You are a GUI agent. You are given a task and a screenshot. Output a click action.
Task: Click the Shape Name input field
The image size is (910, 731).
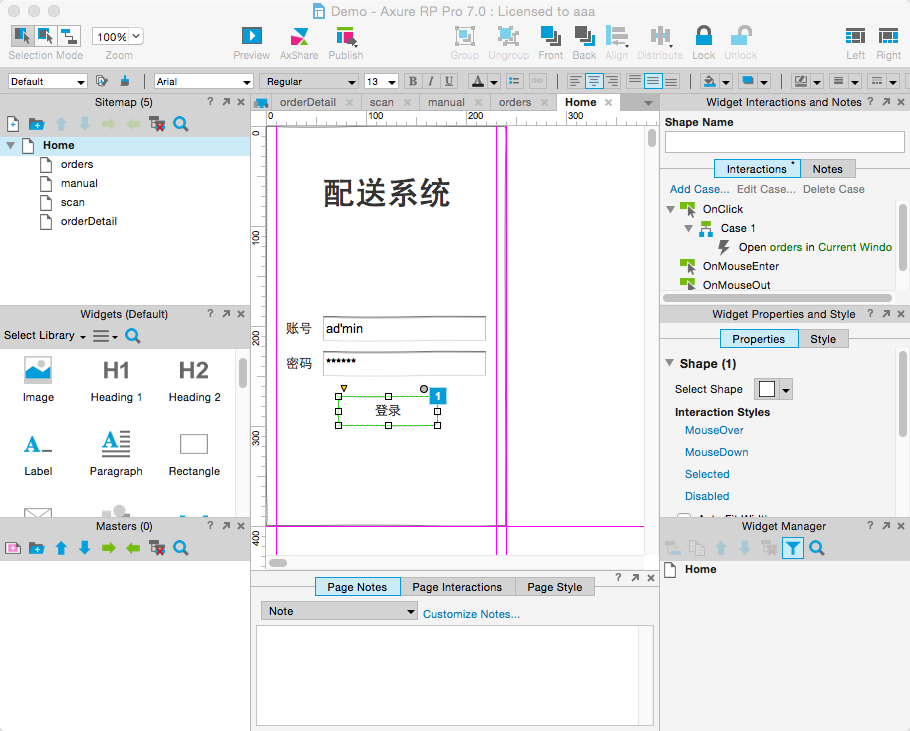[784, 142]
